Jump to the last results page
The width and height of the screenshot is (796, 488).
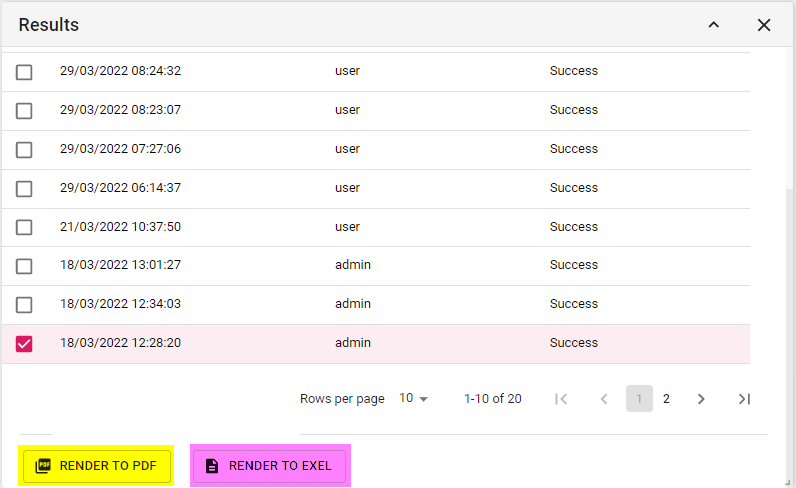pos(744,399)
